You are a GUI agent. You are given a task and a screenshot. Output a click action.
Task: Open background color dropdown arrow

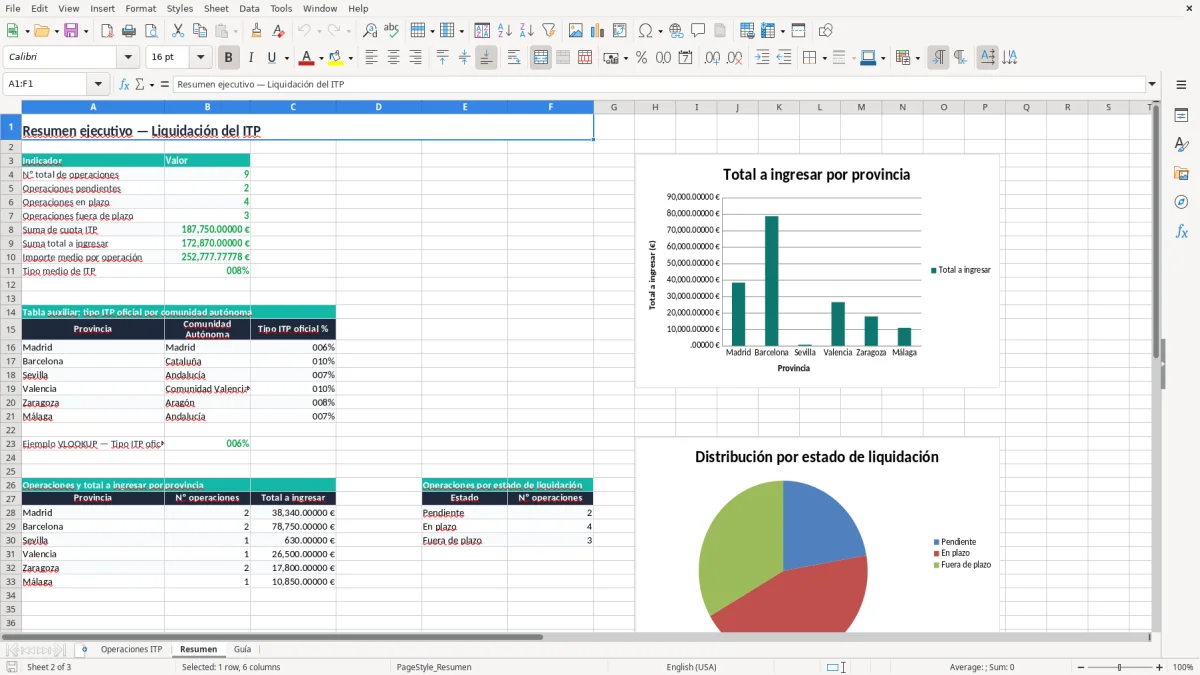[350, 58]
